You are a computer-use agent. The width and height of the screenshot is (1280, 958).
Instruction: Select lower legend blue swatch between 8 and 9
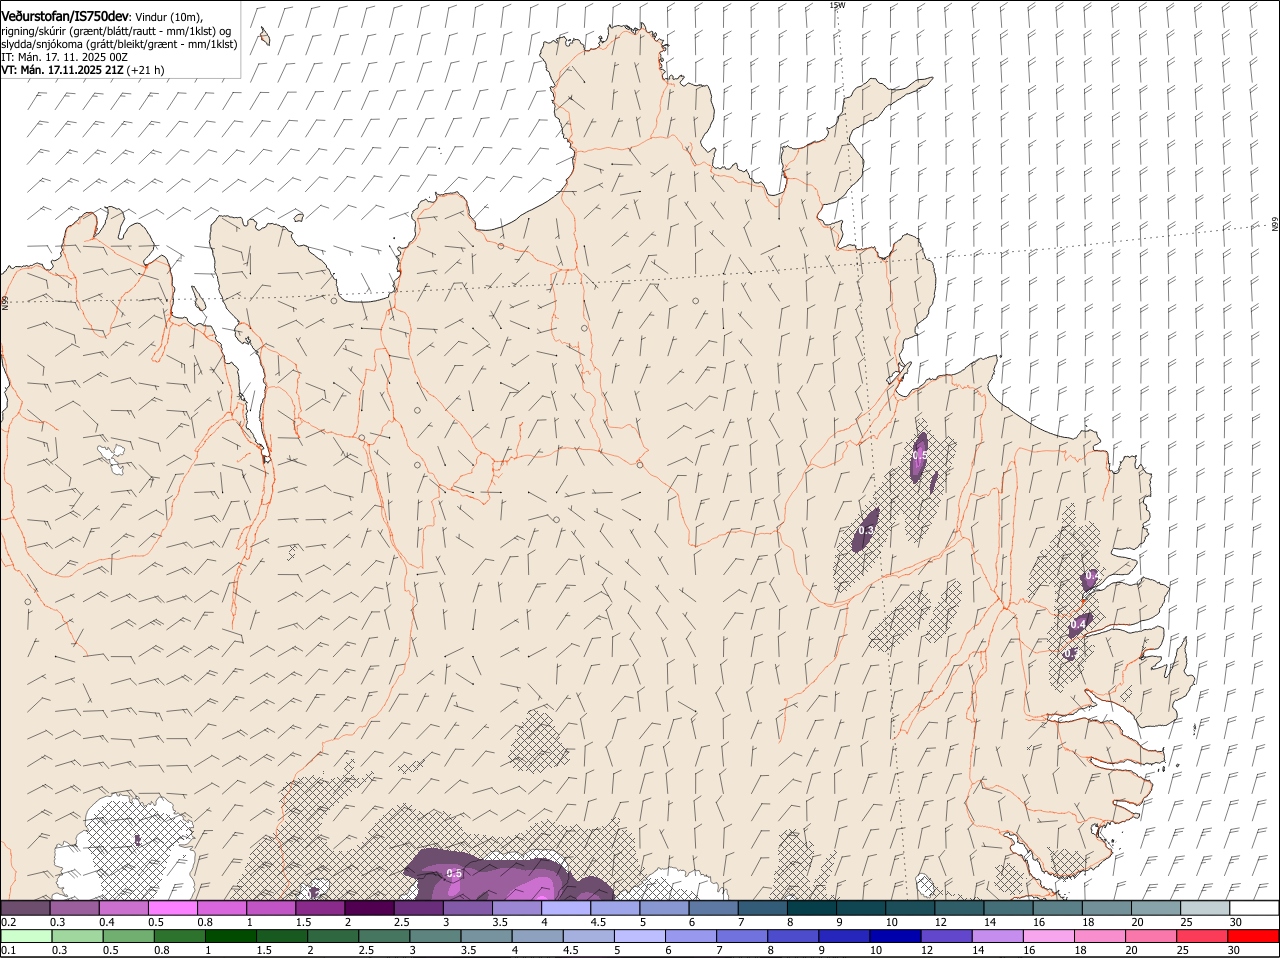792,936
